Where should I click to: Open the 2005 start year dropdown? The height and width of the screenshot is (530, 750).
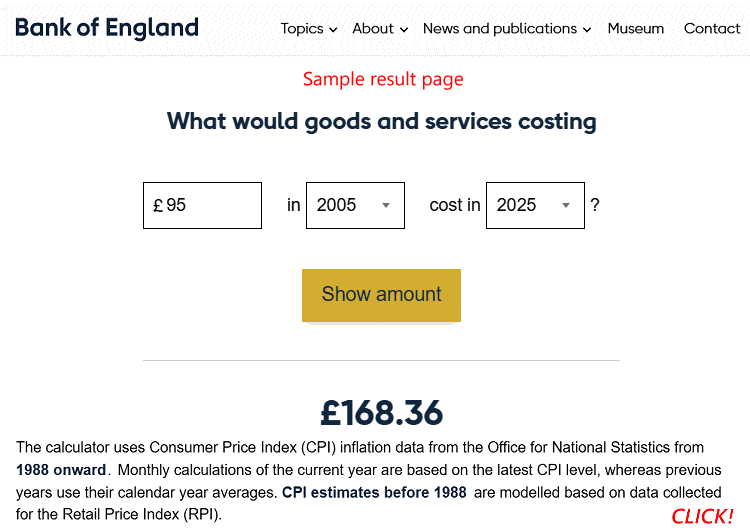355,205
